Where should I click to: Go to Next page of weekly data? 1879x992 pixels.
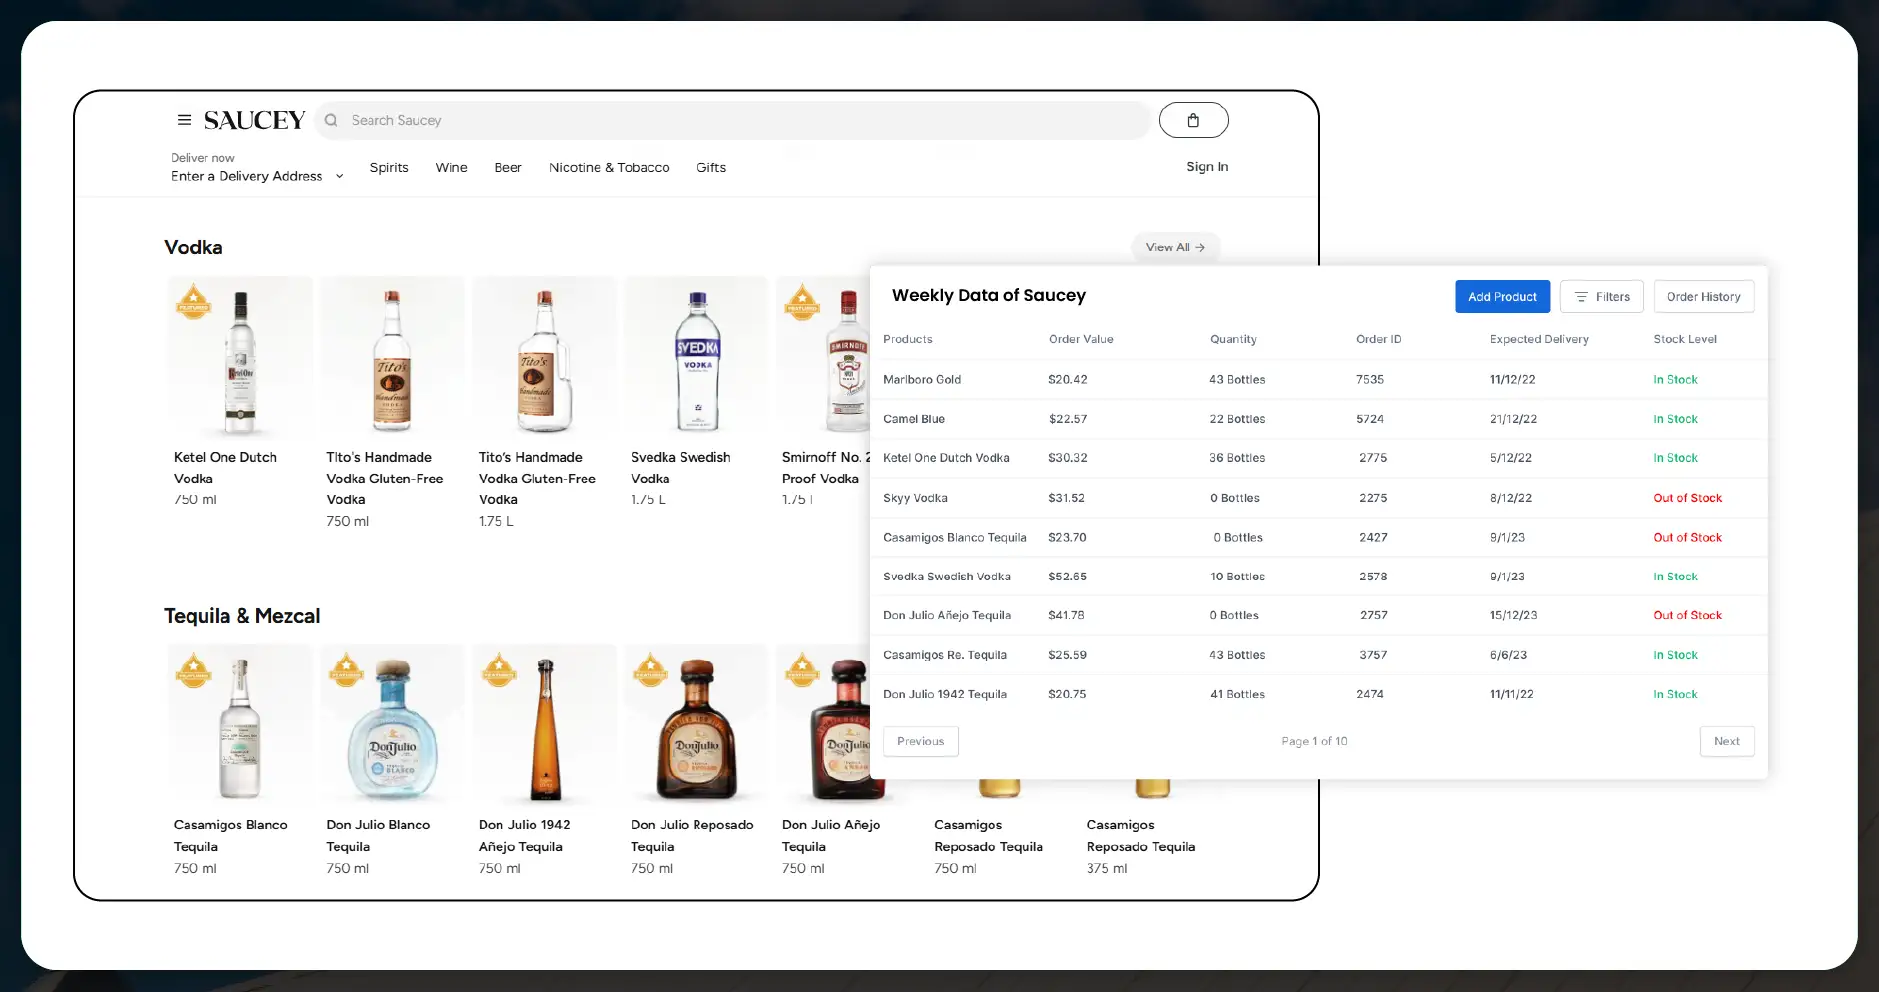click(x=1726, y=741)
